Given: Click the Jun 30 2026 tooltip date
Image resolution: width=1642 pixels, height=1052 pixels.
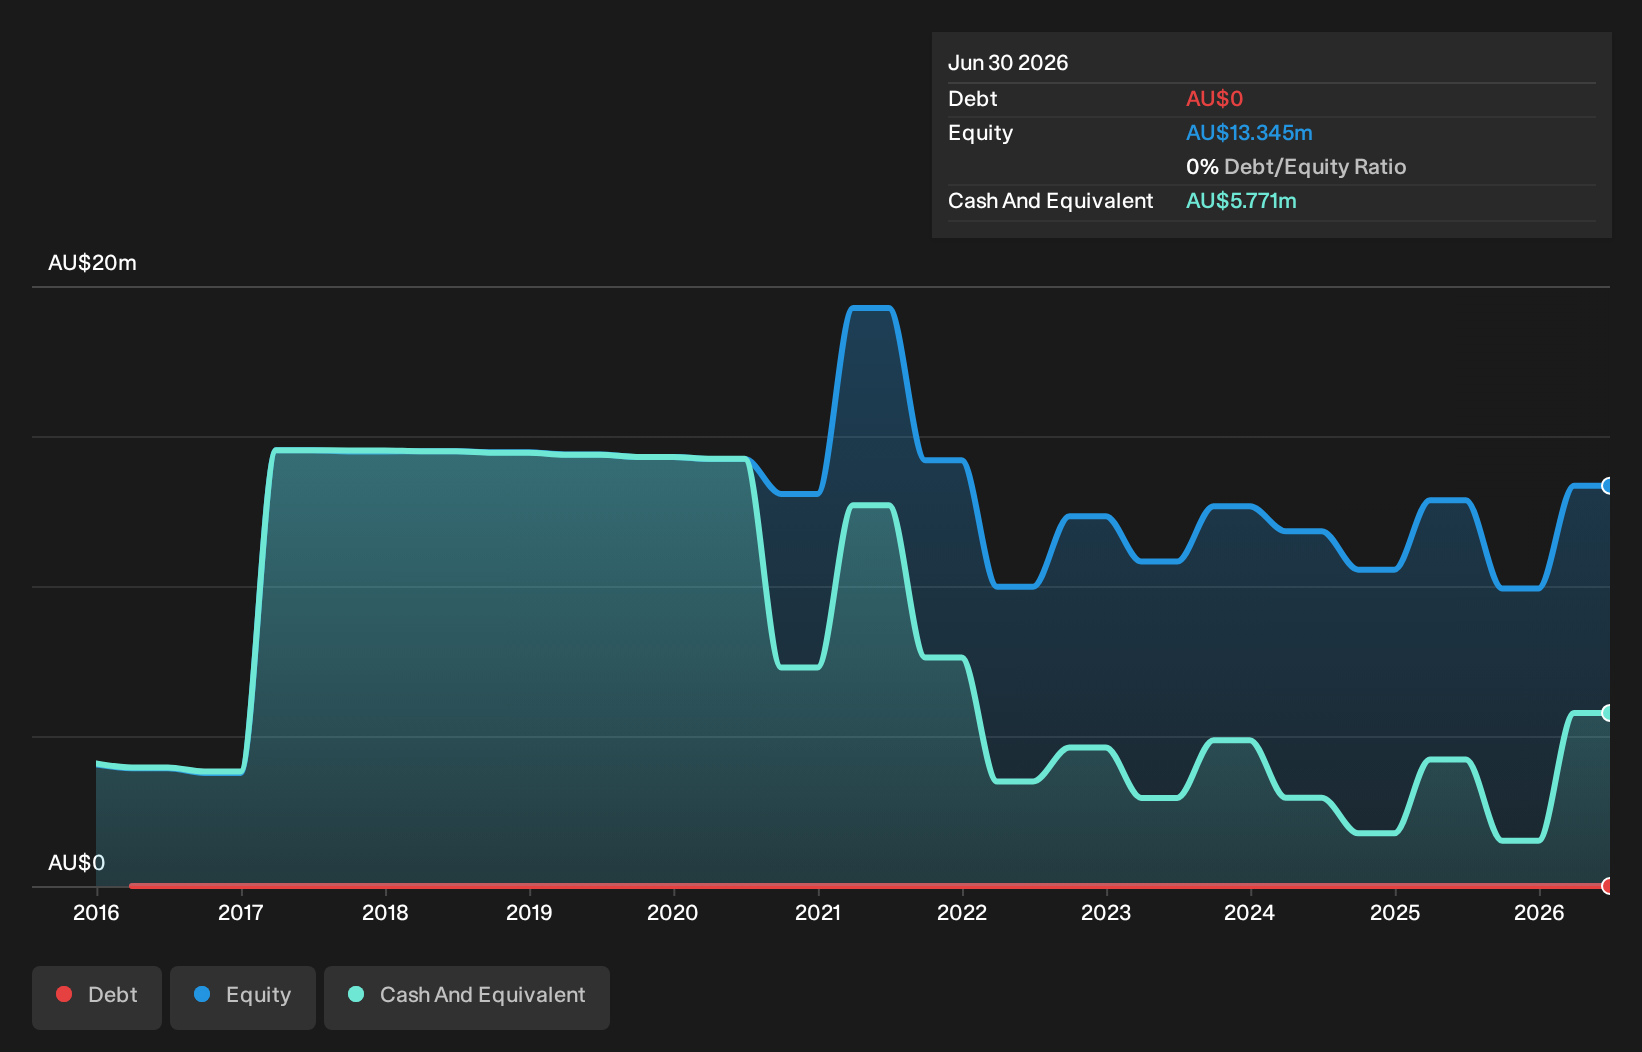Looking at the screenshot, I should pyautogui.click(x=1008, y=63).
